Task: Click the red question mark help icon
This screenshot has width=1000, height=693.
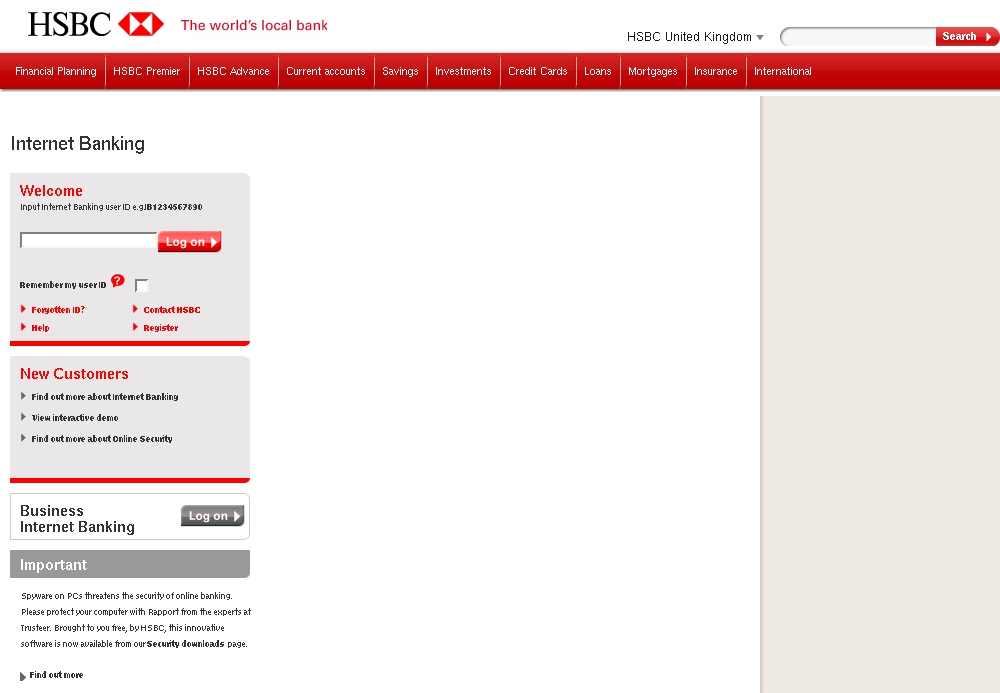Action: [118, 281]
